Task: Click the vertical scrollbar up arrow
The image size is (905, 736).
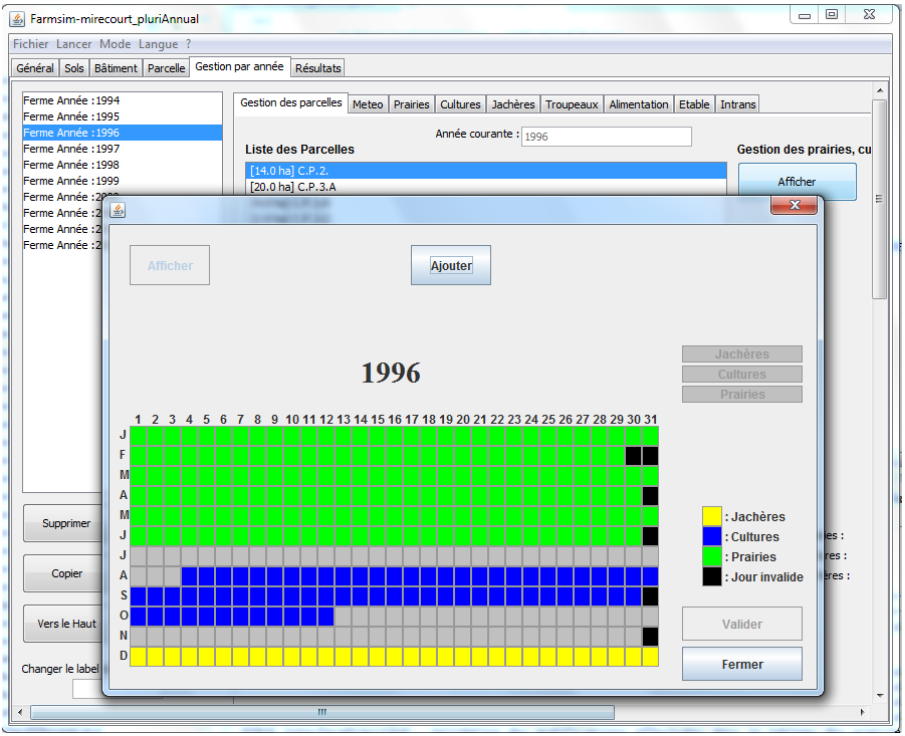Action: [x=880, y=91]
